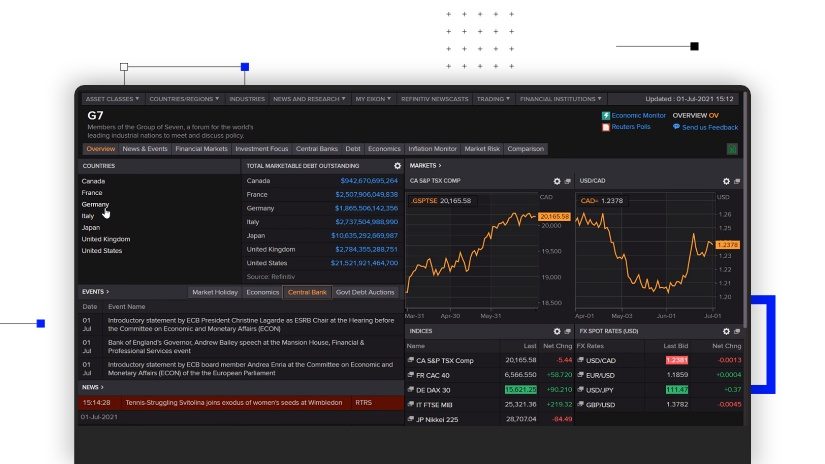Switch to the Investment Focus tab
This screenshot has height=464, width=825.
(x=261, y=149)
